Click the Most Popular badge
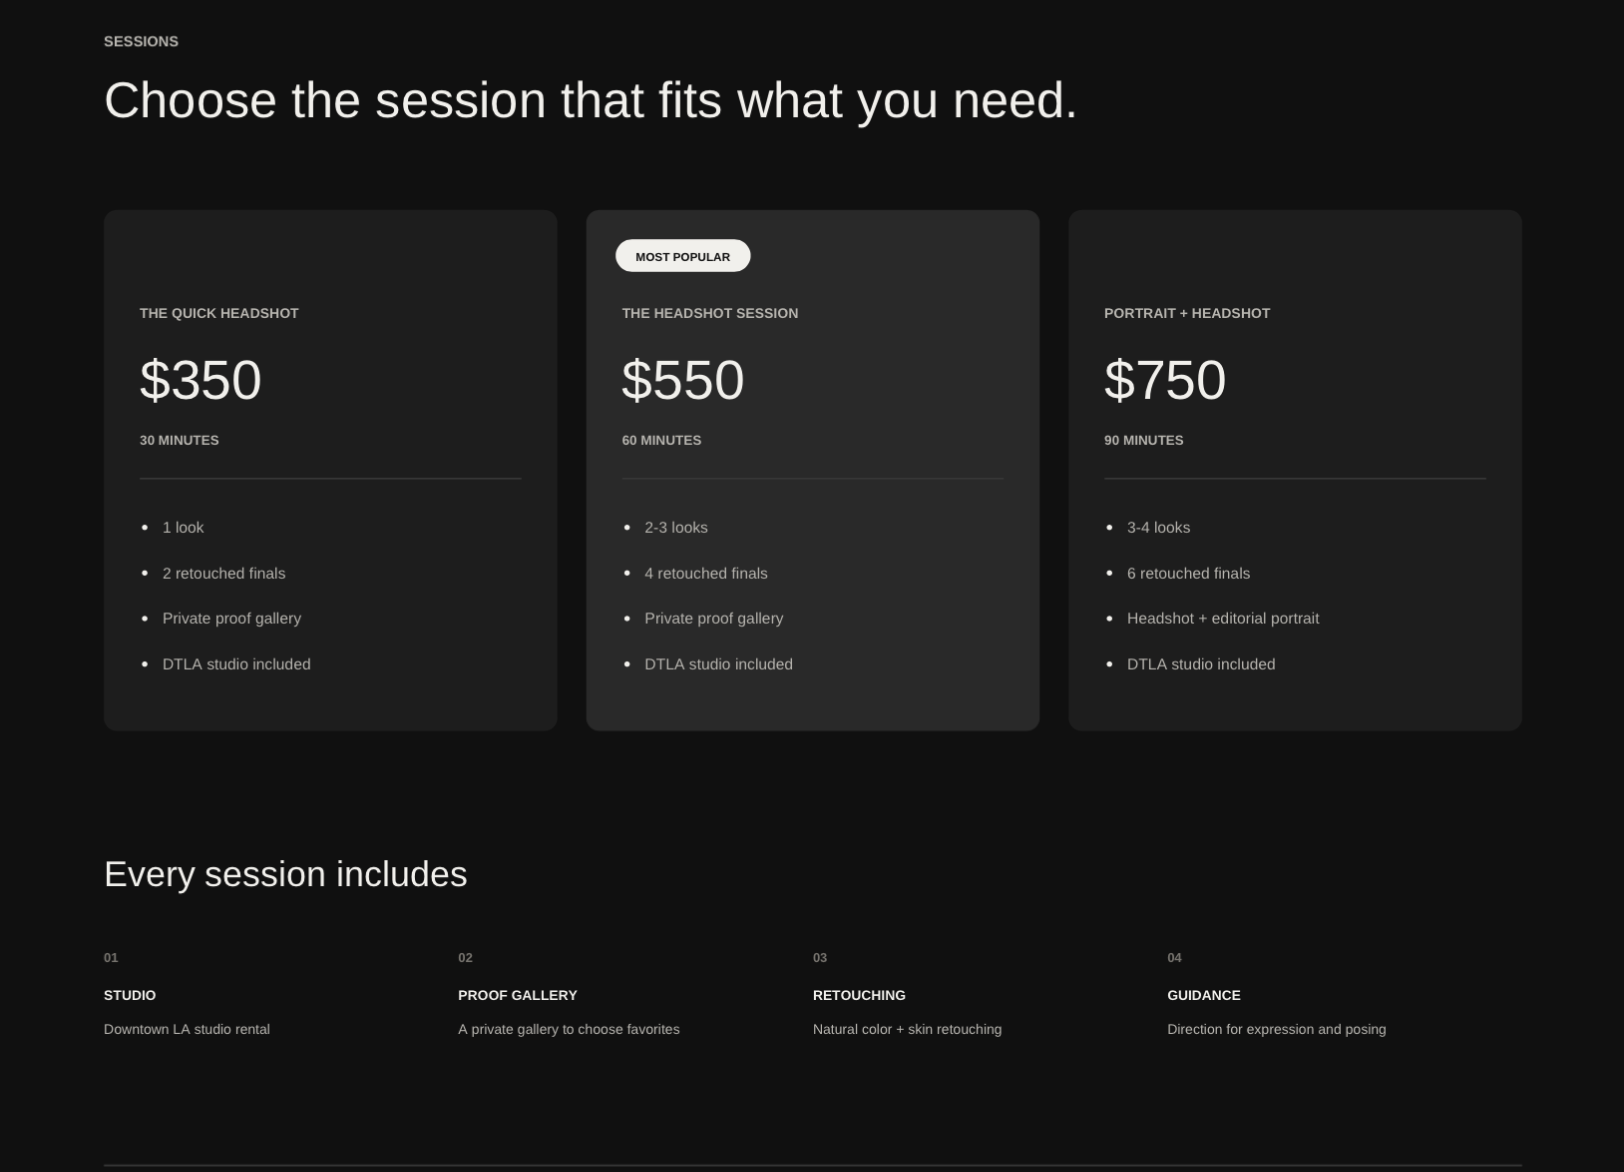 tap(683, 256)
